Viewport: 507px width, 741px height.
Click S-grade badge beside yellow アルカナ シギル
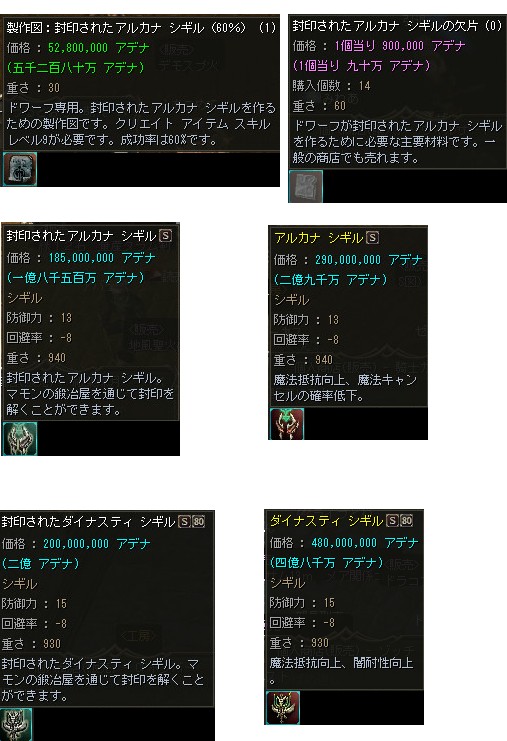(x=372, y=237)
